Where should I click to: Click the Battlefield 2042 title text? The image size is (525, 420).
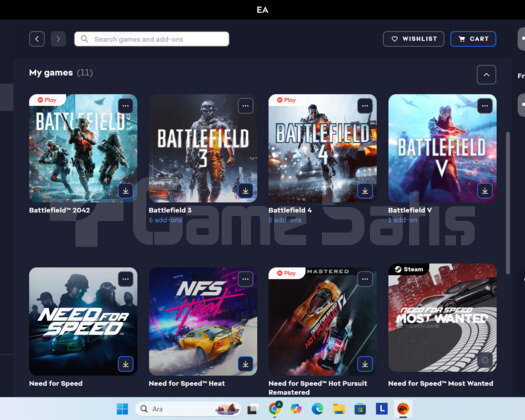[x=59, y=210]
